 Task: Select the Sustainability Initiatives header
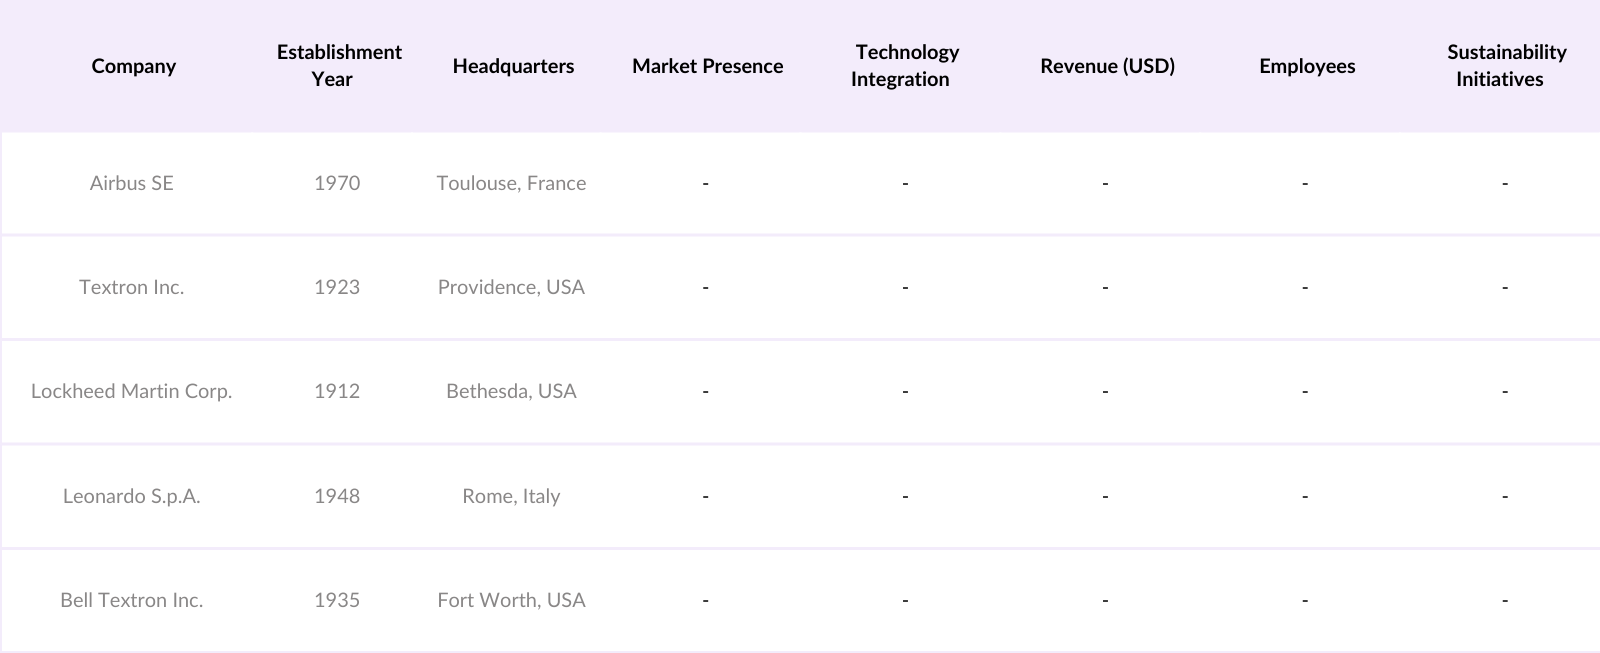pyautogui.click(x=1505, y=66)
